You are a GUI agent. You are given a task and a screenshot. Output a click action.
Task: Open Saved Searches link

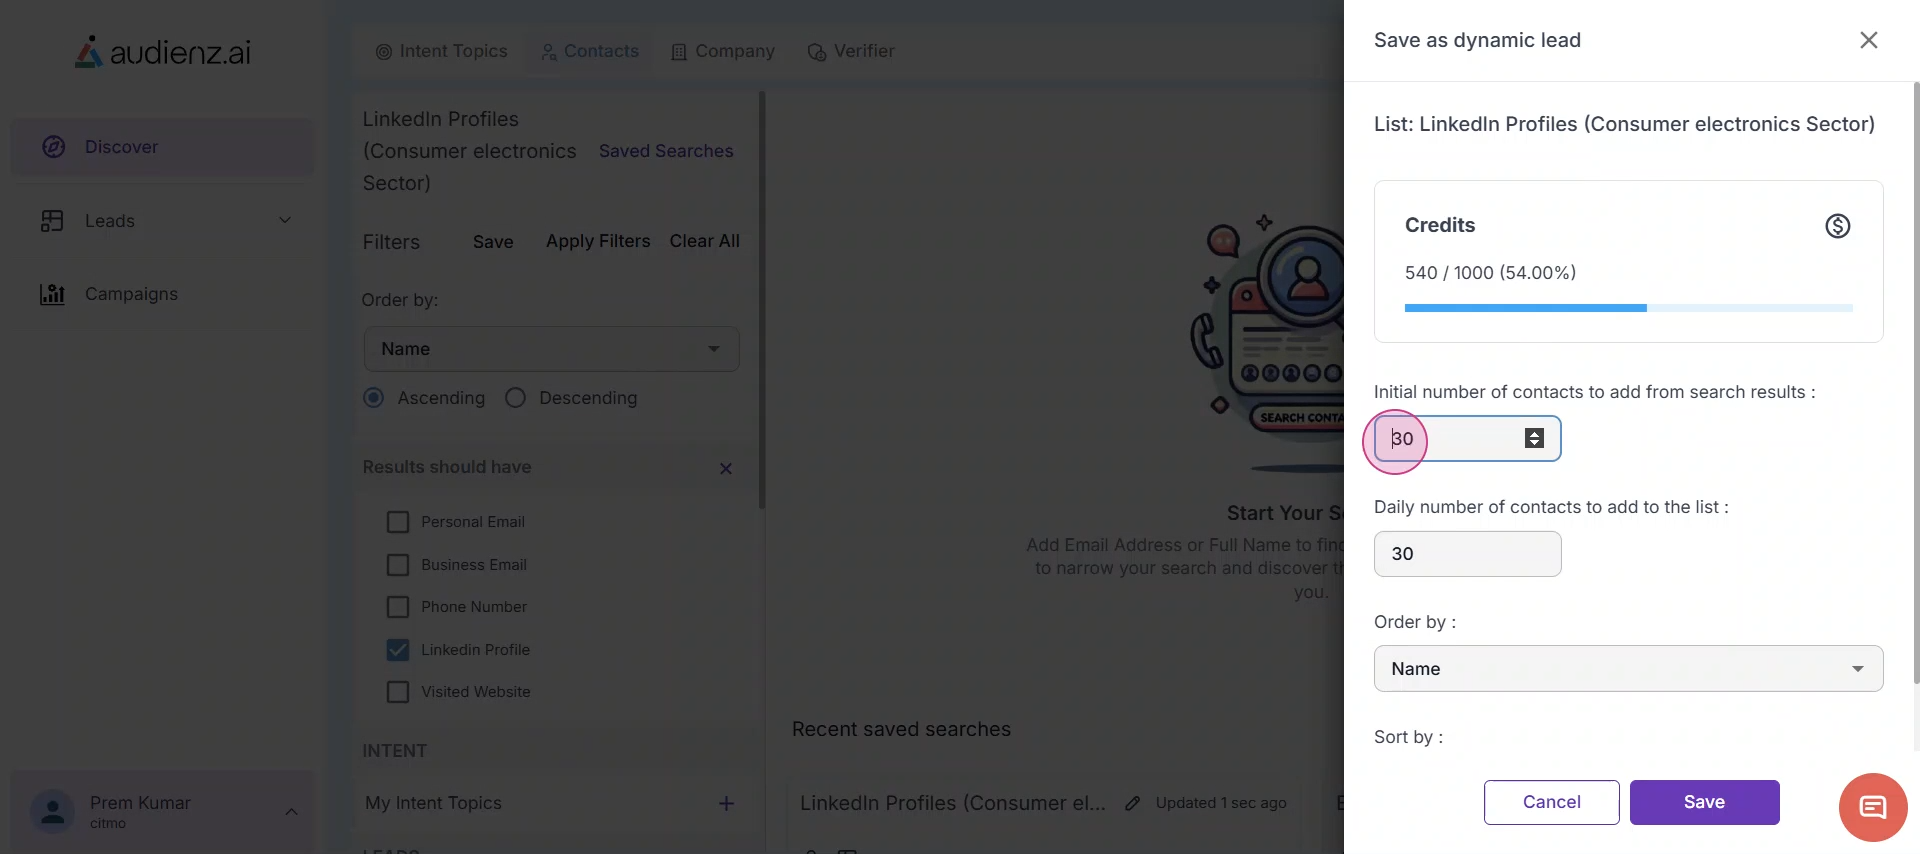pyautogui.click(x=666, y=151)
